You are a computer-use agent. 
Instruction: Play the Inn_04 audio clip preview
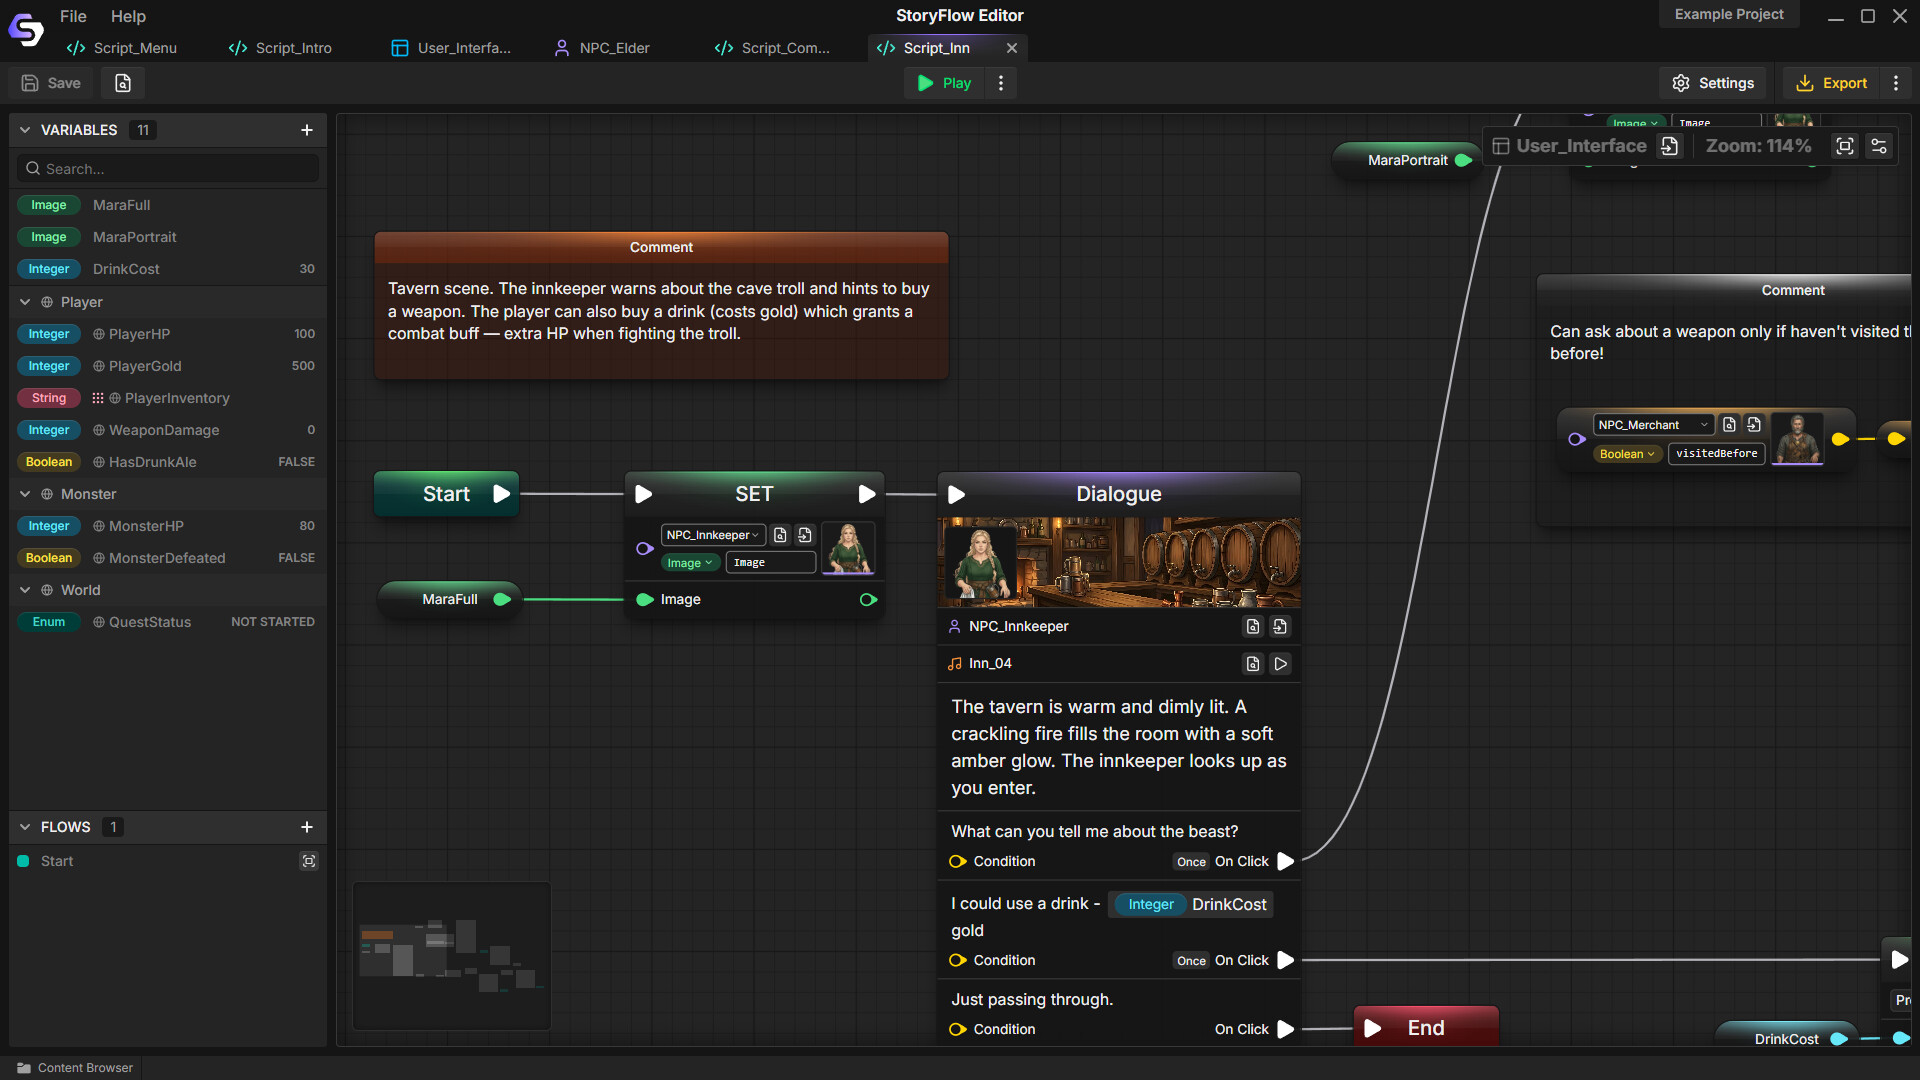coord(1280,663)
